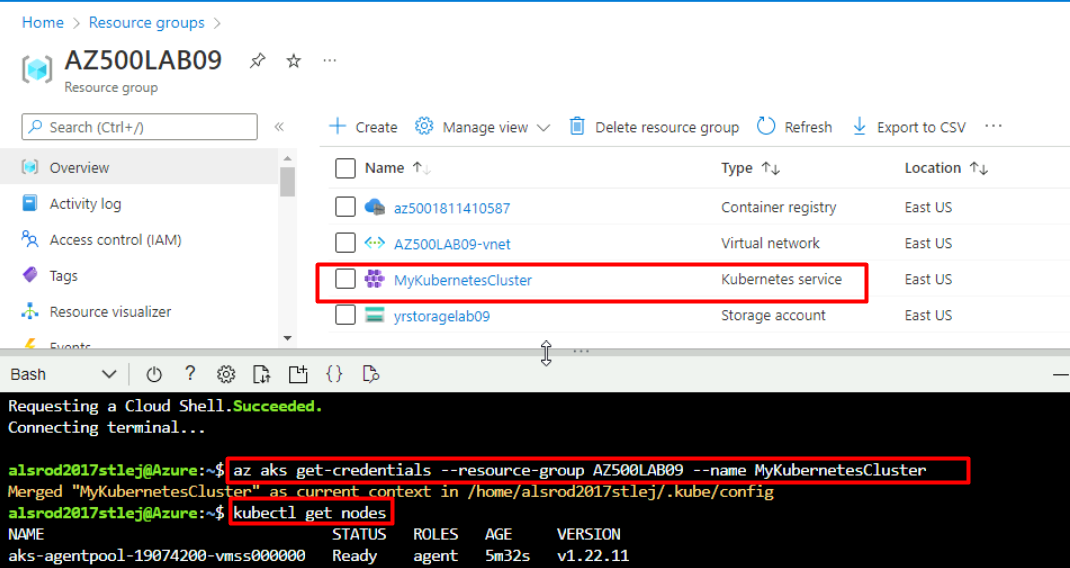
Task: Open toolbar overflow ellipsis after Export to CSV
Action: click(x=994, y=126)
